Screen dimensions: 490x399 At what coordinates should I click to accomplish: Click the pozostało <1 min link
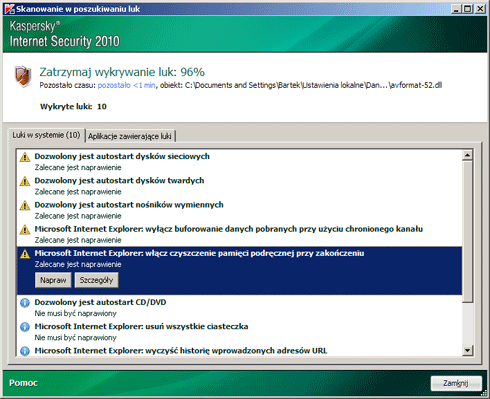[126, 85]
